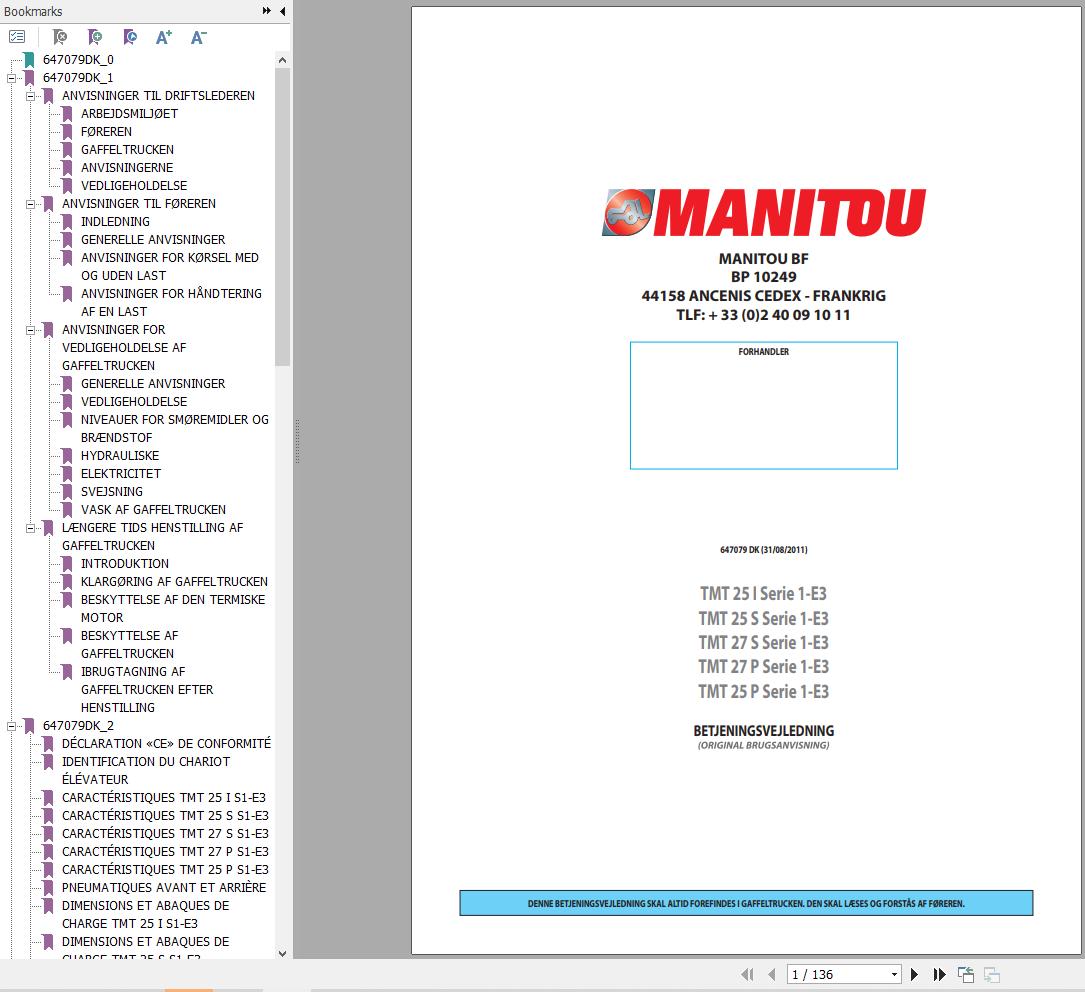Select the ARBEJDSMILJØET bookmark
The width and height of the screenshot is (1085, 992).
pos(129,113)
